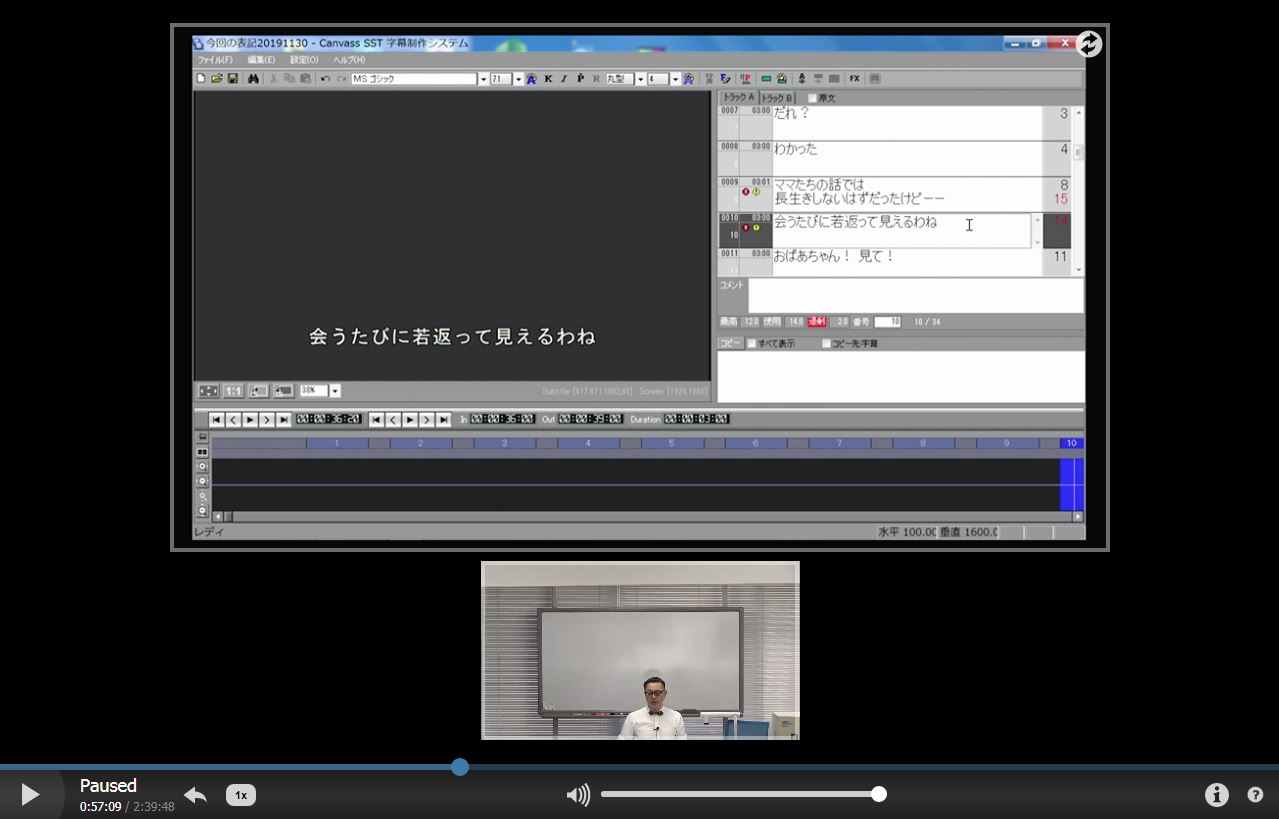Toggle the 原文 checkbox

[812, 98]
